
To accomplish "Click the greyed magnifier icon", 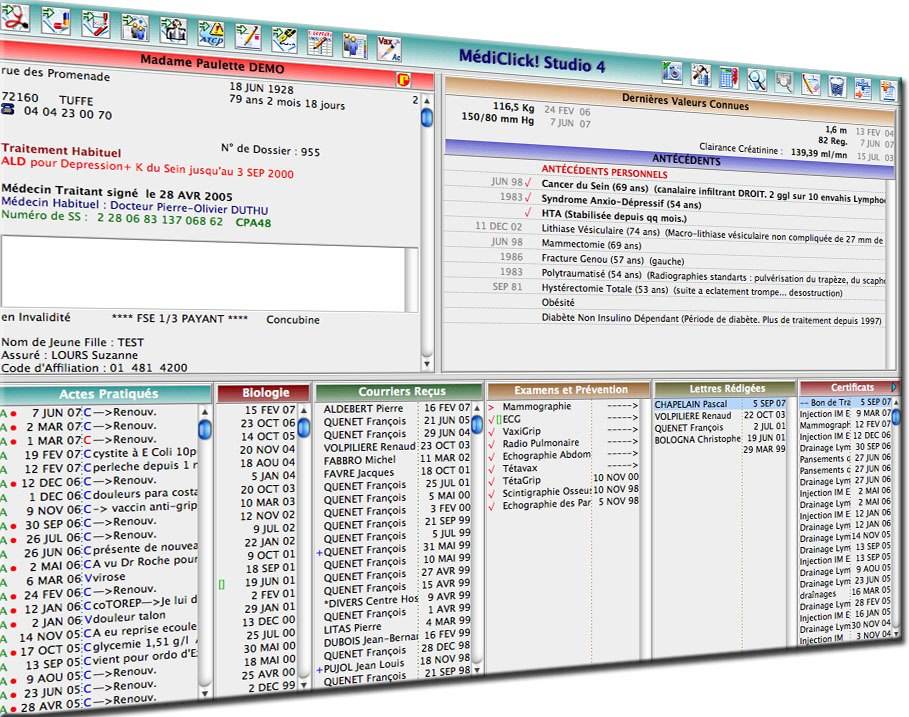I will (783, 82).
